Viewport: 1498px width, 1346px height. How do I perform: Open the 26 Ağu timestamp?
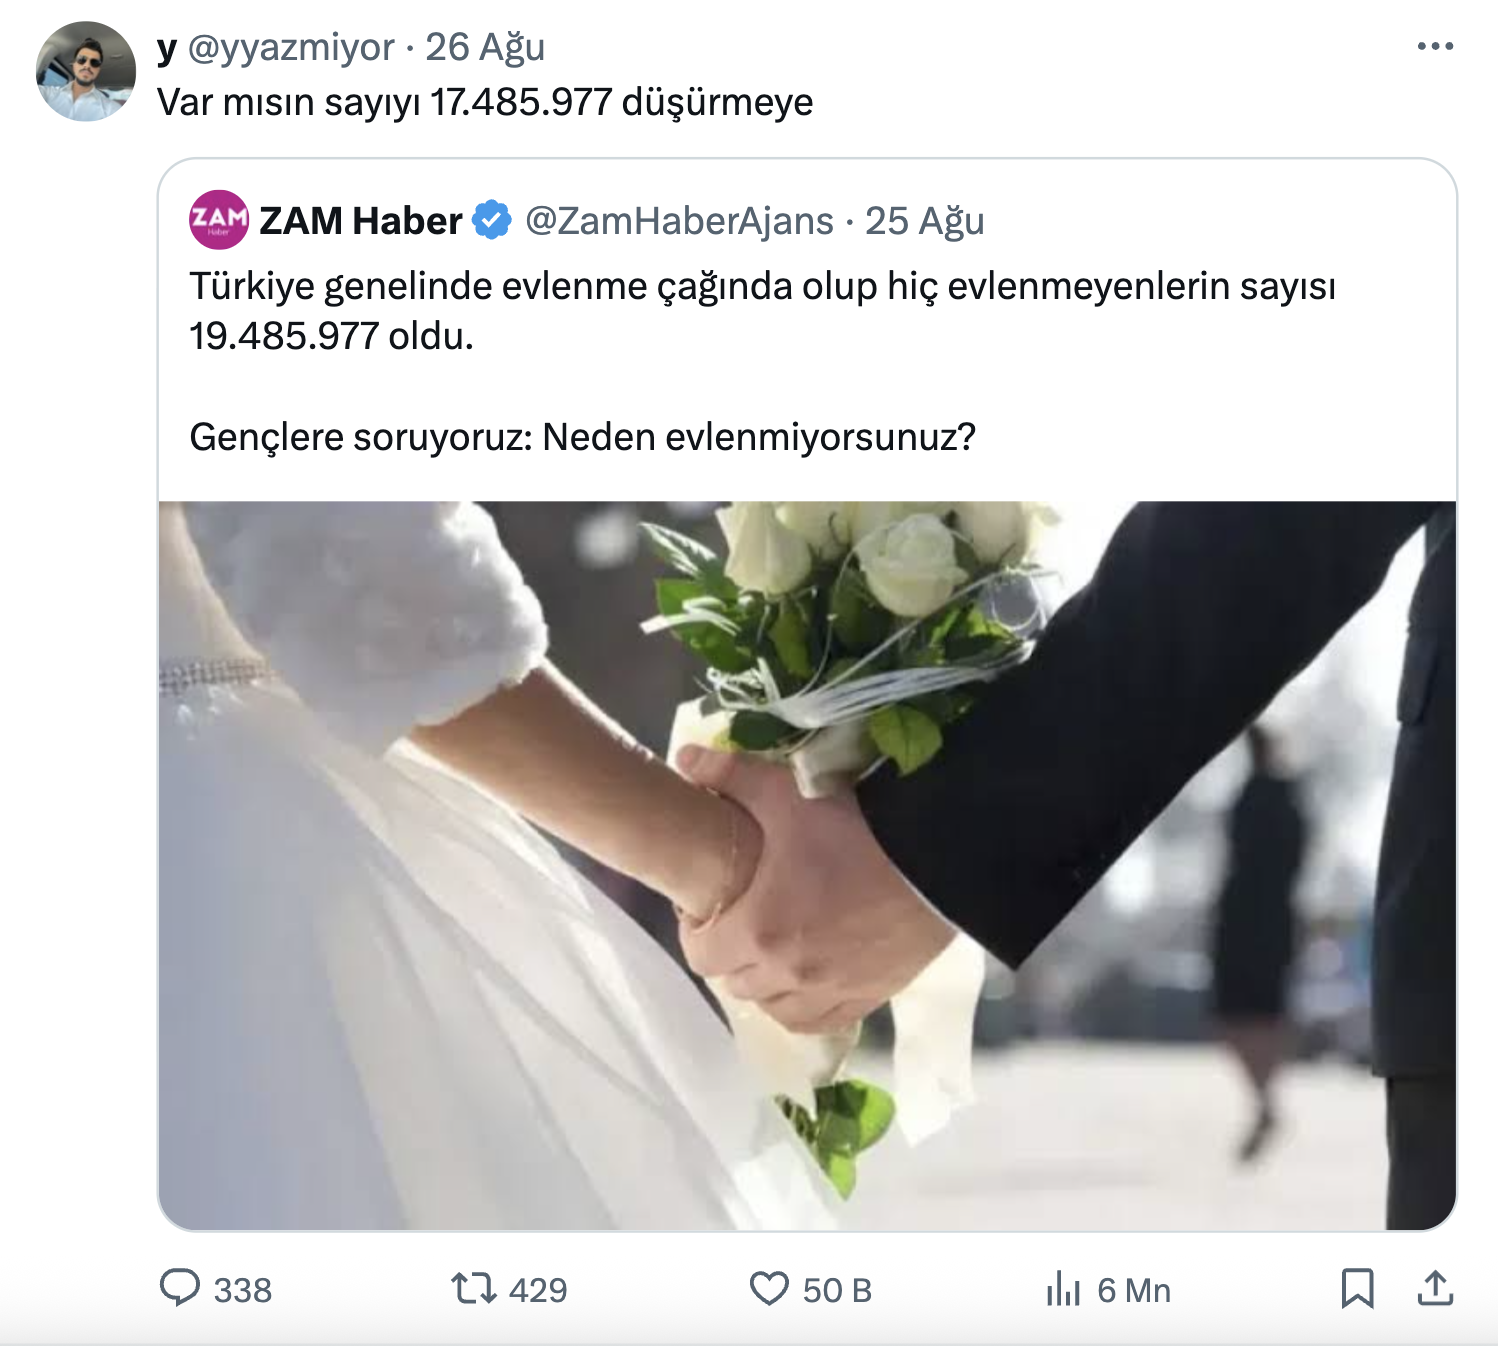[485, 47]
